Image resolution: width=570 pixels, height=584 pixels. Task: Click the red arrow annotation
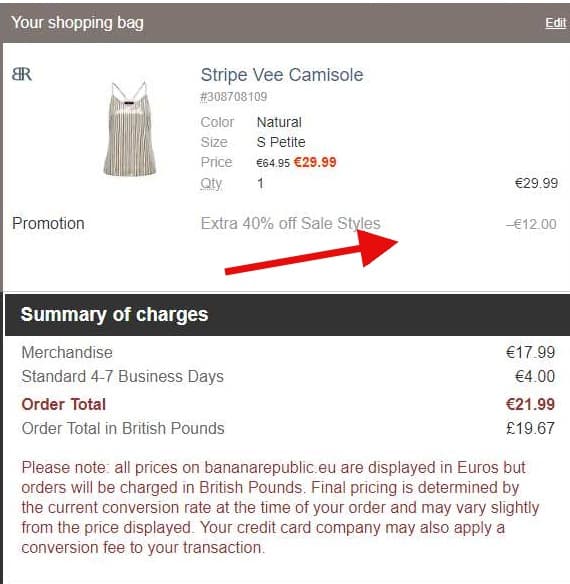[311, 252]
